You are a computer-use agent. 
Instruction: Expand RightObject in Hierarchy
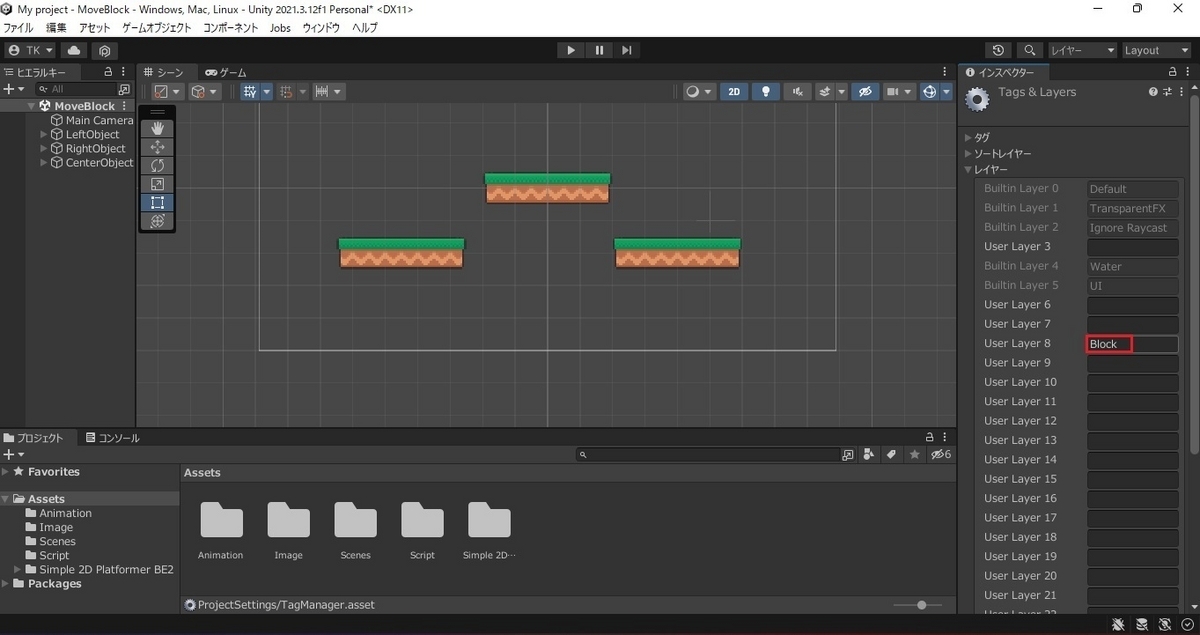(43, 148)
